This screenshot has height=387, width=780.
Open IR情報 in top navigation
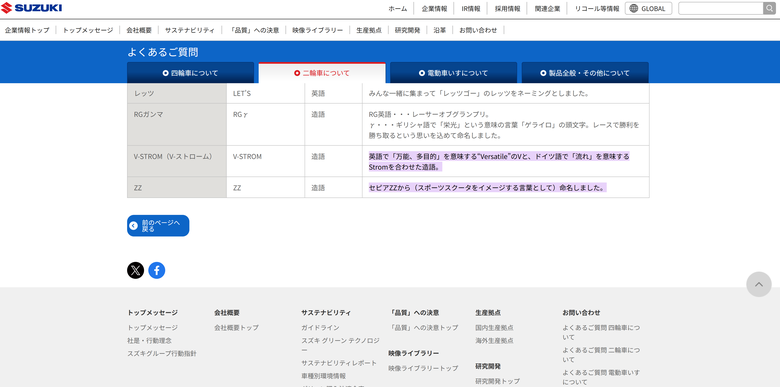pyautogui.click(x=471, y=8)
